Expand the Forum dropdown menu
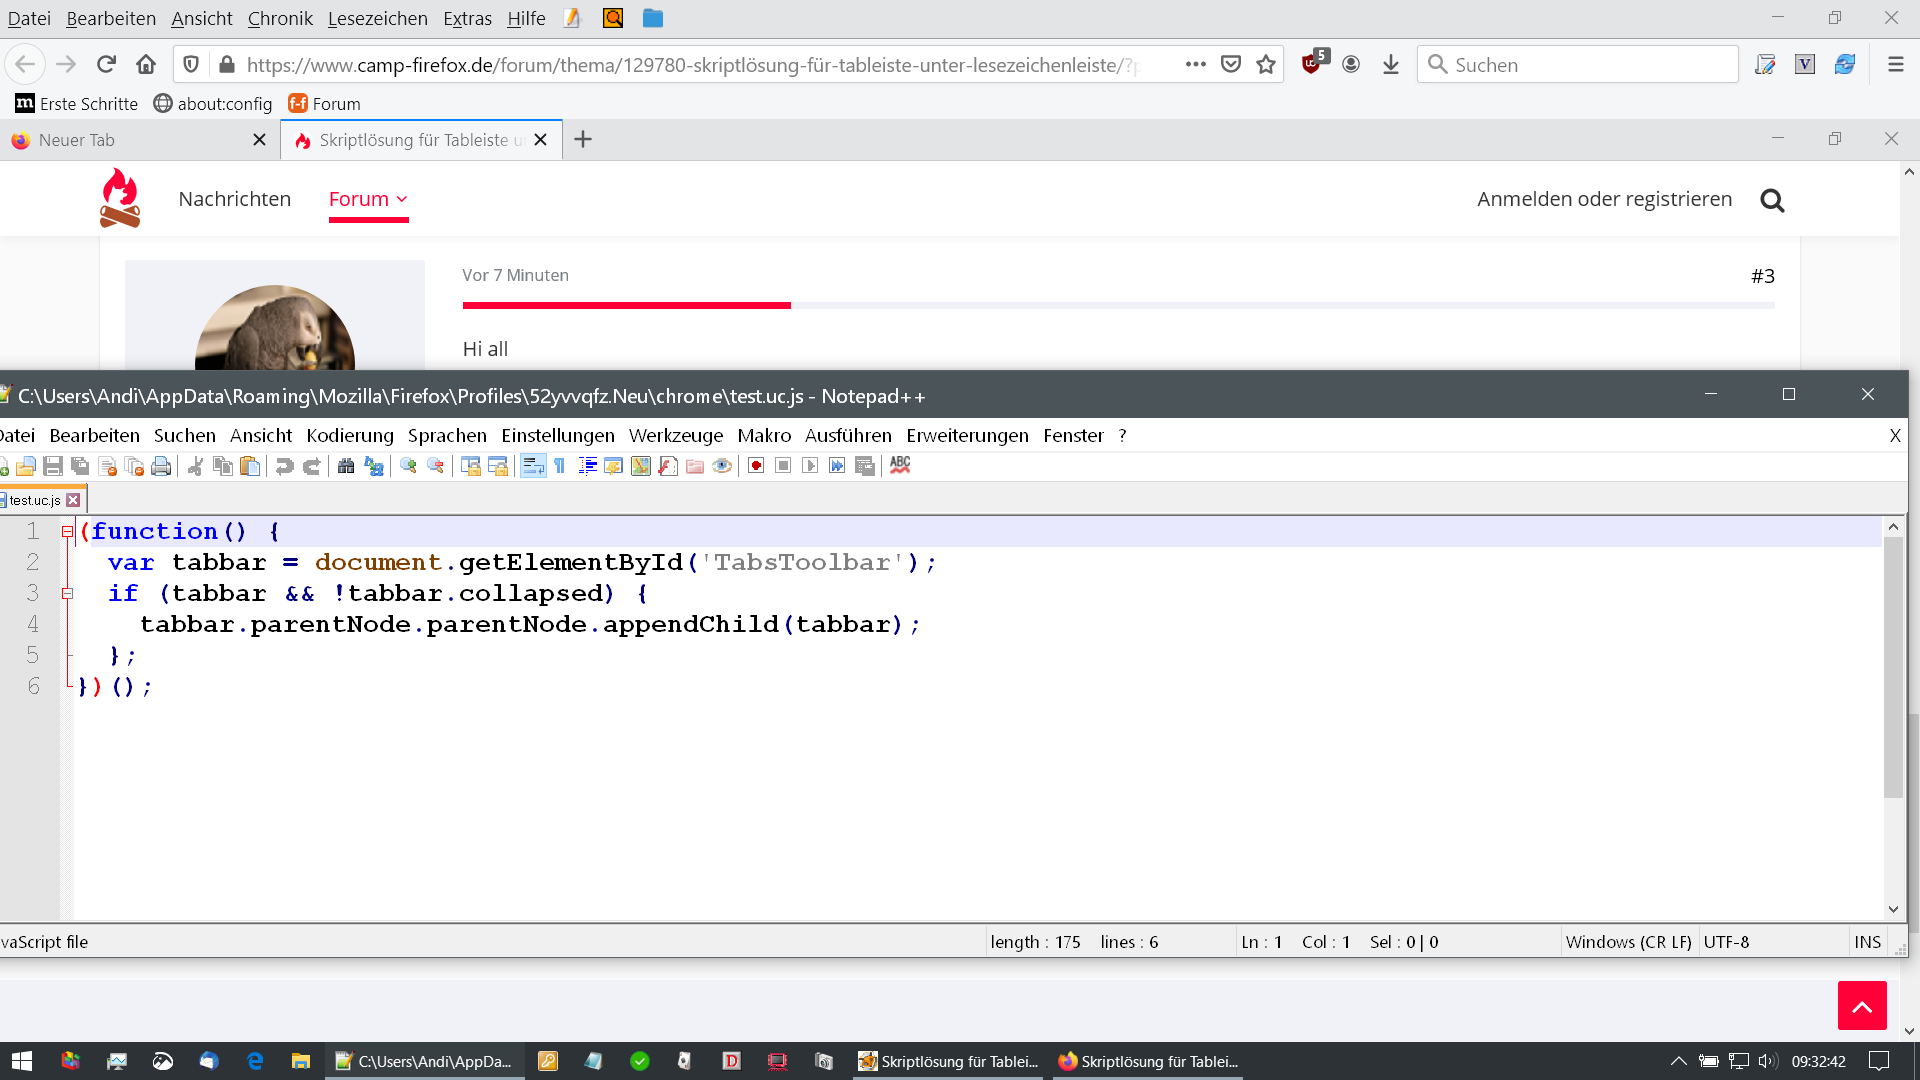 [x=368, y=199]
